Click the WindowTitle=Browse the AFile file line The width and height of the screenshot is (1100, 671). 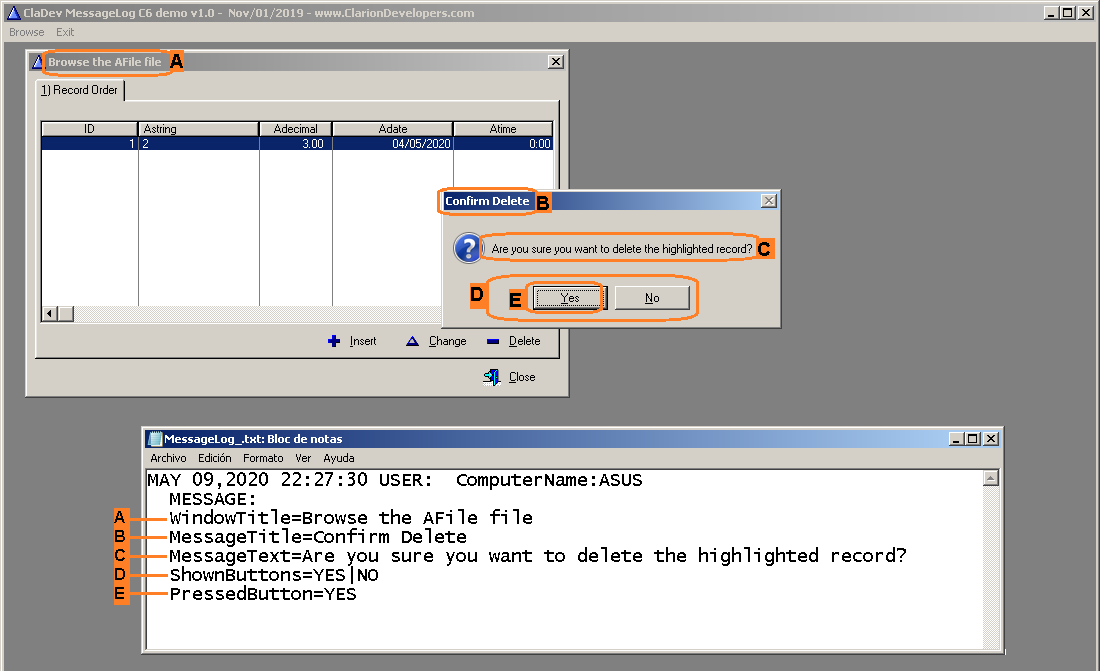[x=351, y=518]
